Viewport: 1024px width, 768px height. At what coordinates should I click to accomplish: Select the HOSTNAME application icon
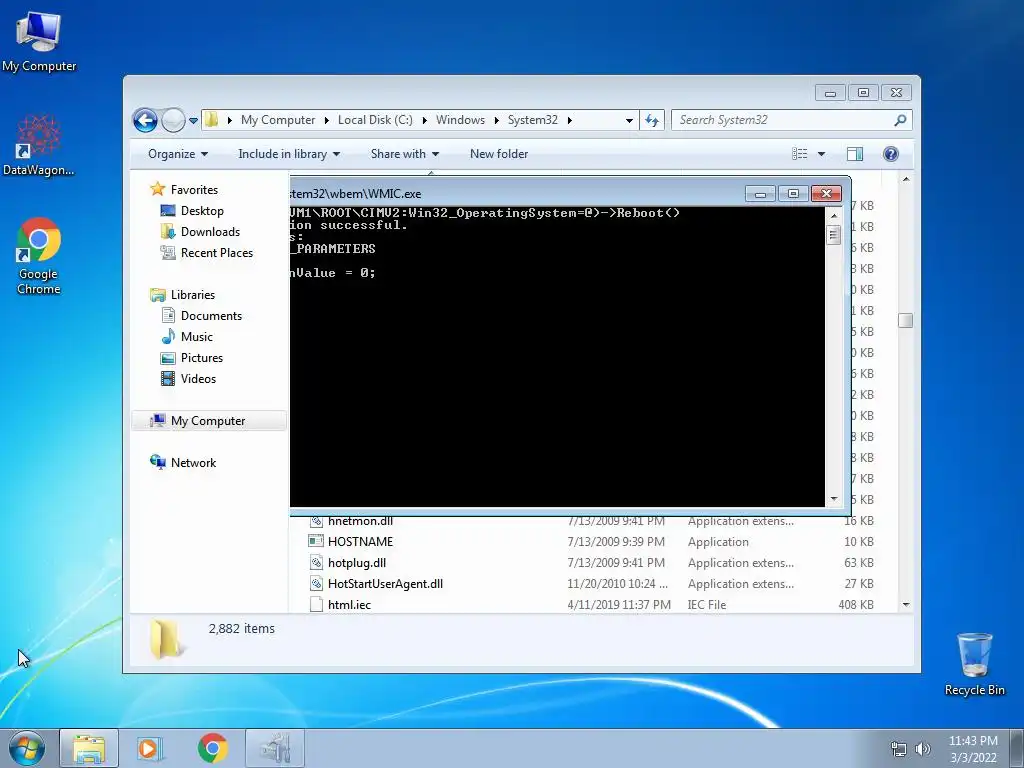316,541
